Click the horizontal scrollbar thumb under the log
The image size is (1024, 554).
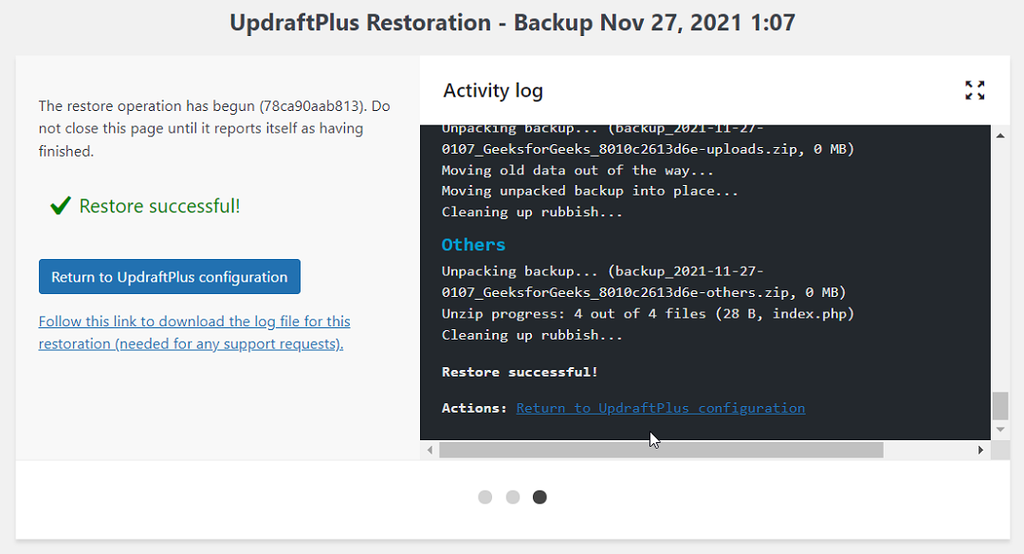coord(660,450)
